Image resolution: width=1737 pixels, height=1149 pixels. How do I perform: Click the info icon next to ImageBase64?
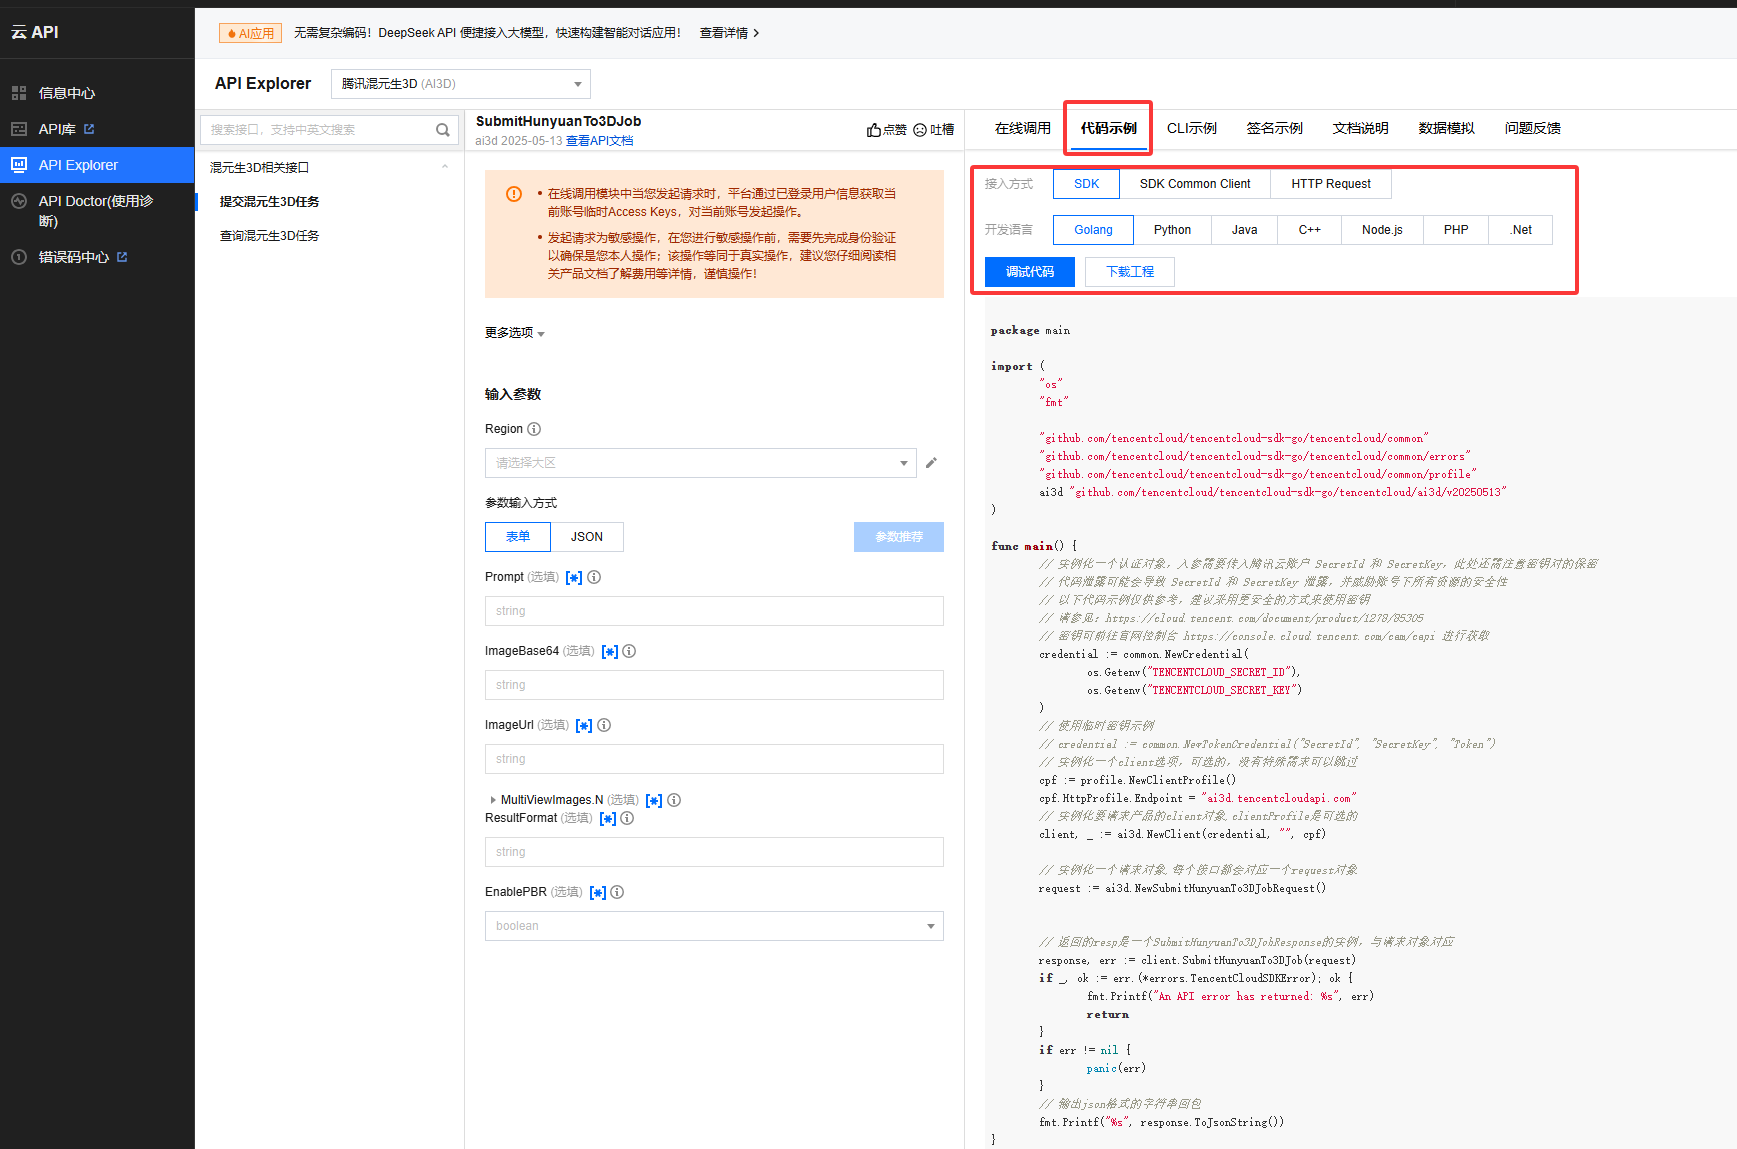coord(629,651)
